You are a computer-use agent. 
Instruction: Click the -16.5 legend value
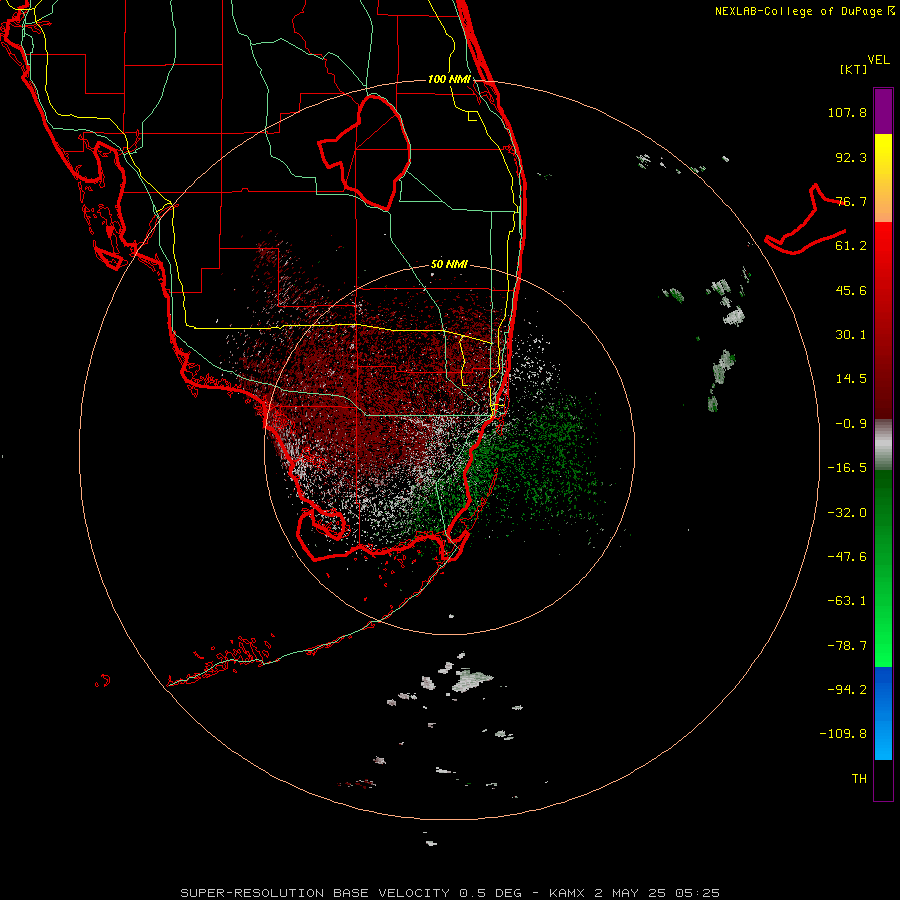point(847,468)
